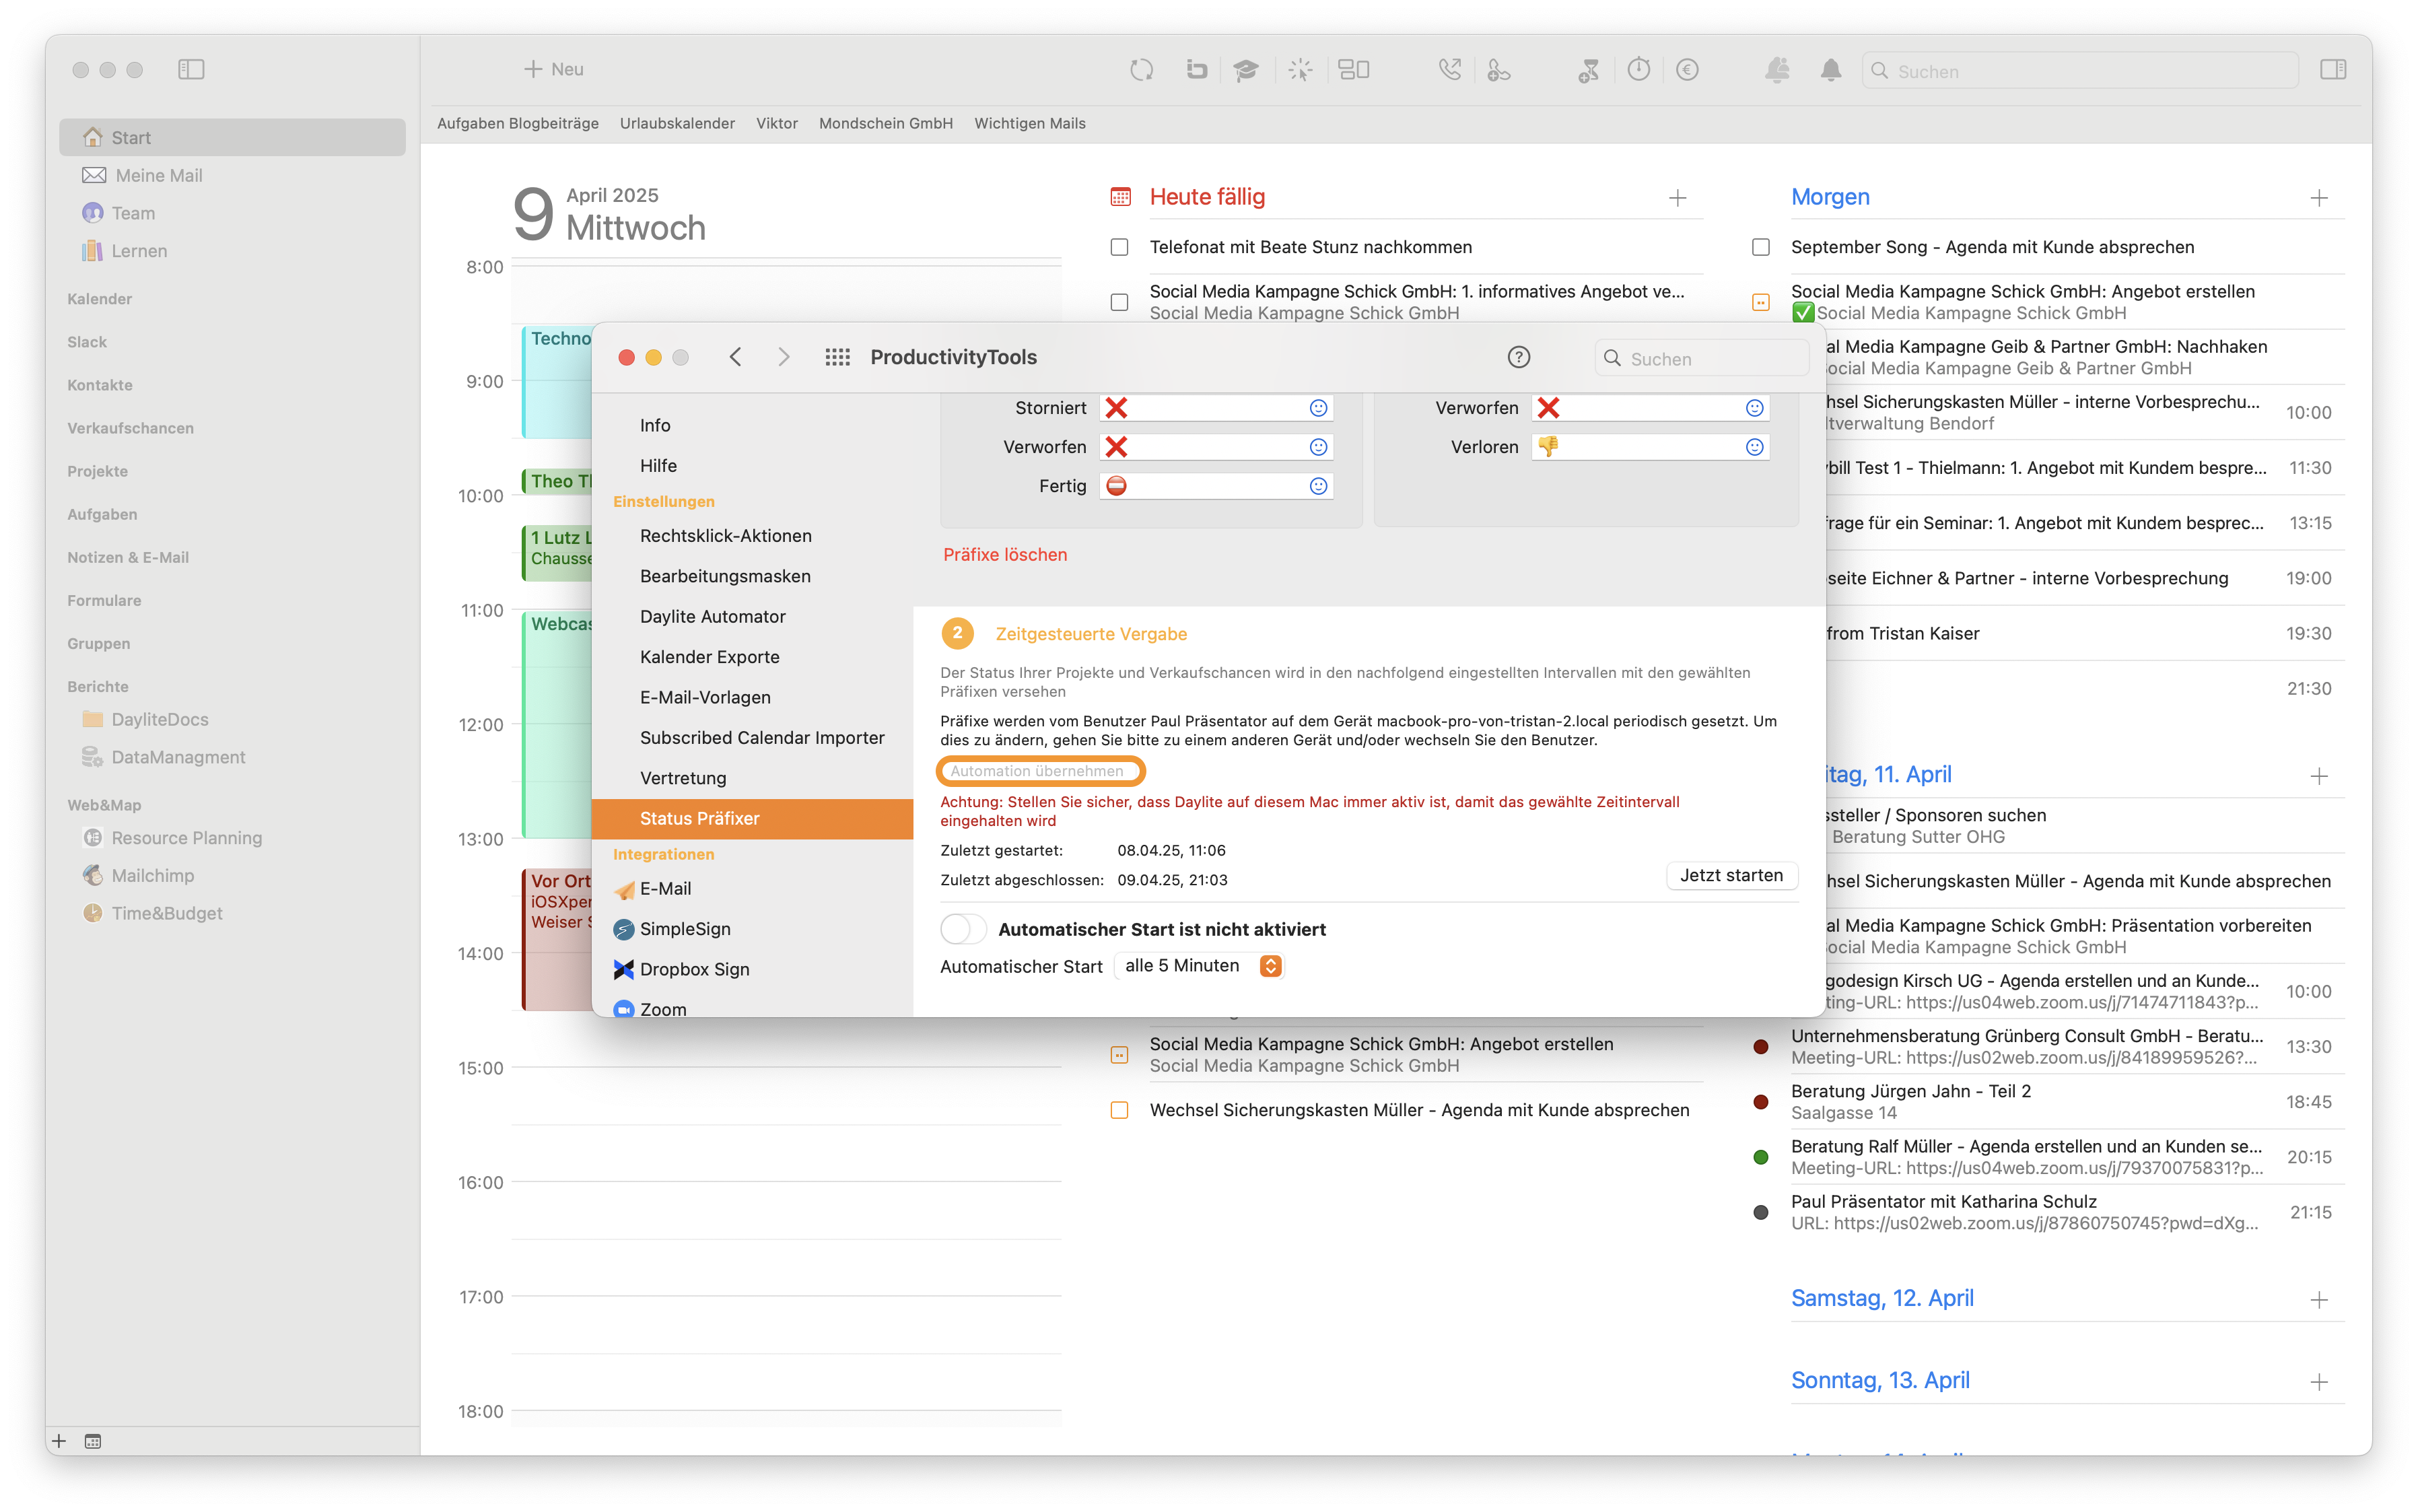
Task: Click the sparkle icon in toolbar
Action: click(1300, 70)
